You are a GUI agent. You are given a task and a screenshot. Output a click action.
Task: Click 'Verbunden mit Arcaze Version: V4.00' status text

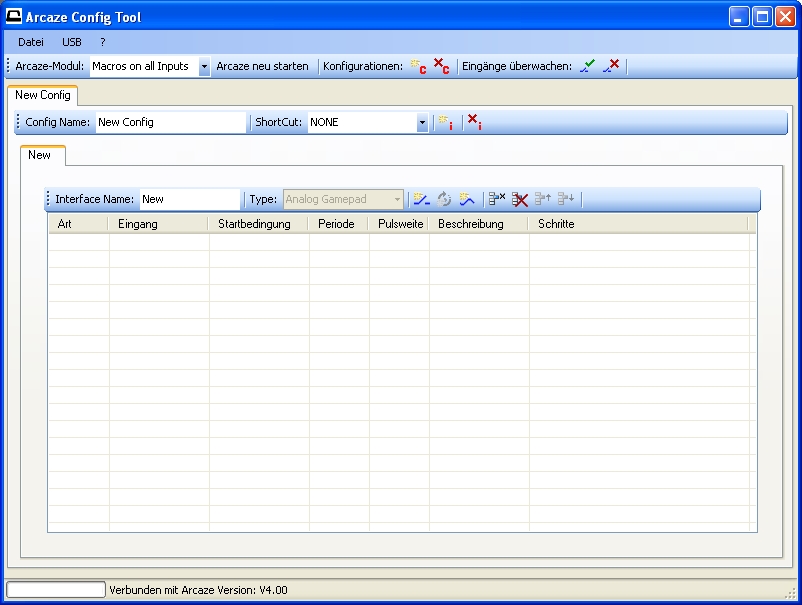pos(198,590)
